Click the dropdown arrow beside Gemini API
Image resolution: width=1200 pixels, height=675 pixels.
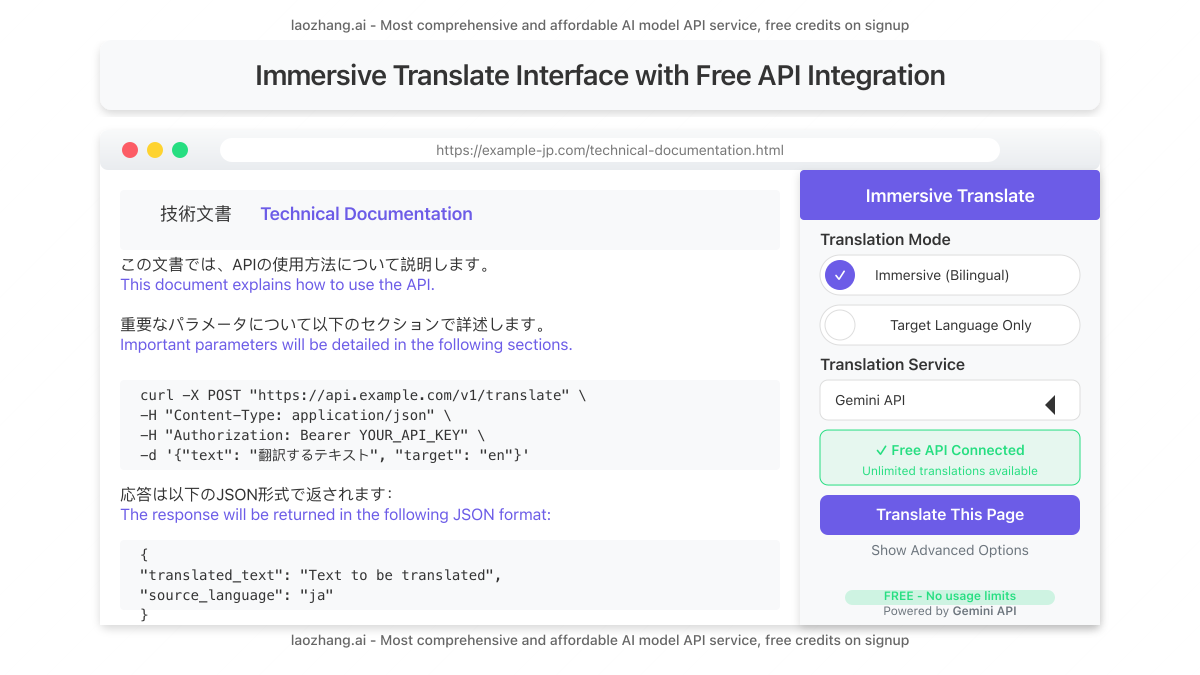1050,404
